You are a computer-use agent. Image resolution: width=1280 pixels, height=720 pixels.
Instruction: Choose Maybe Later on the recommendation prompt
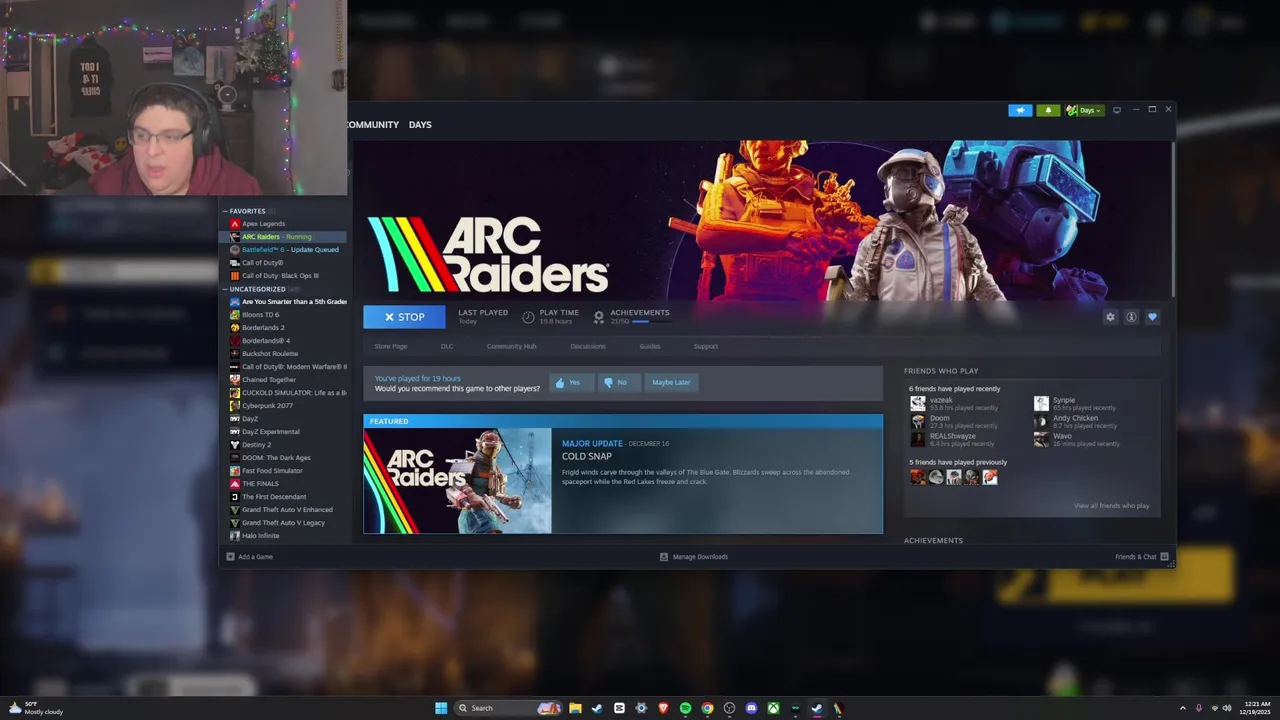click(x=671, y=382)
